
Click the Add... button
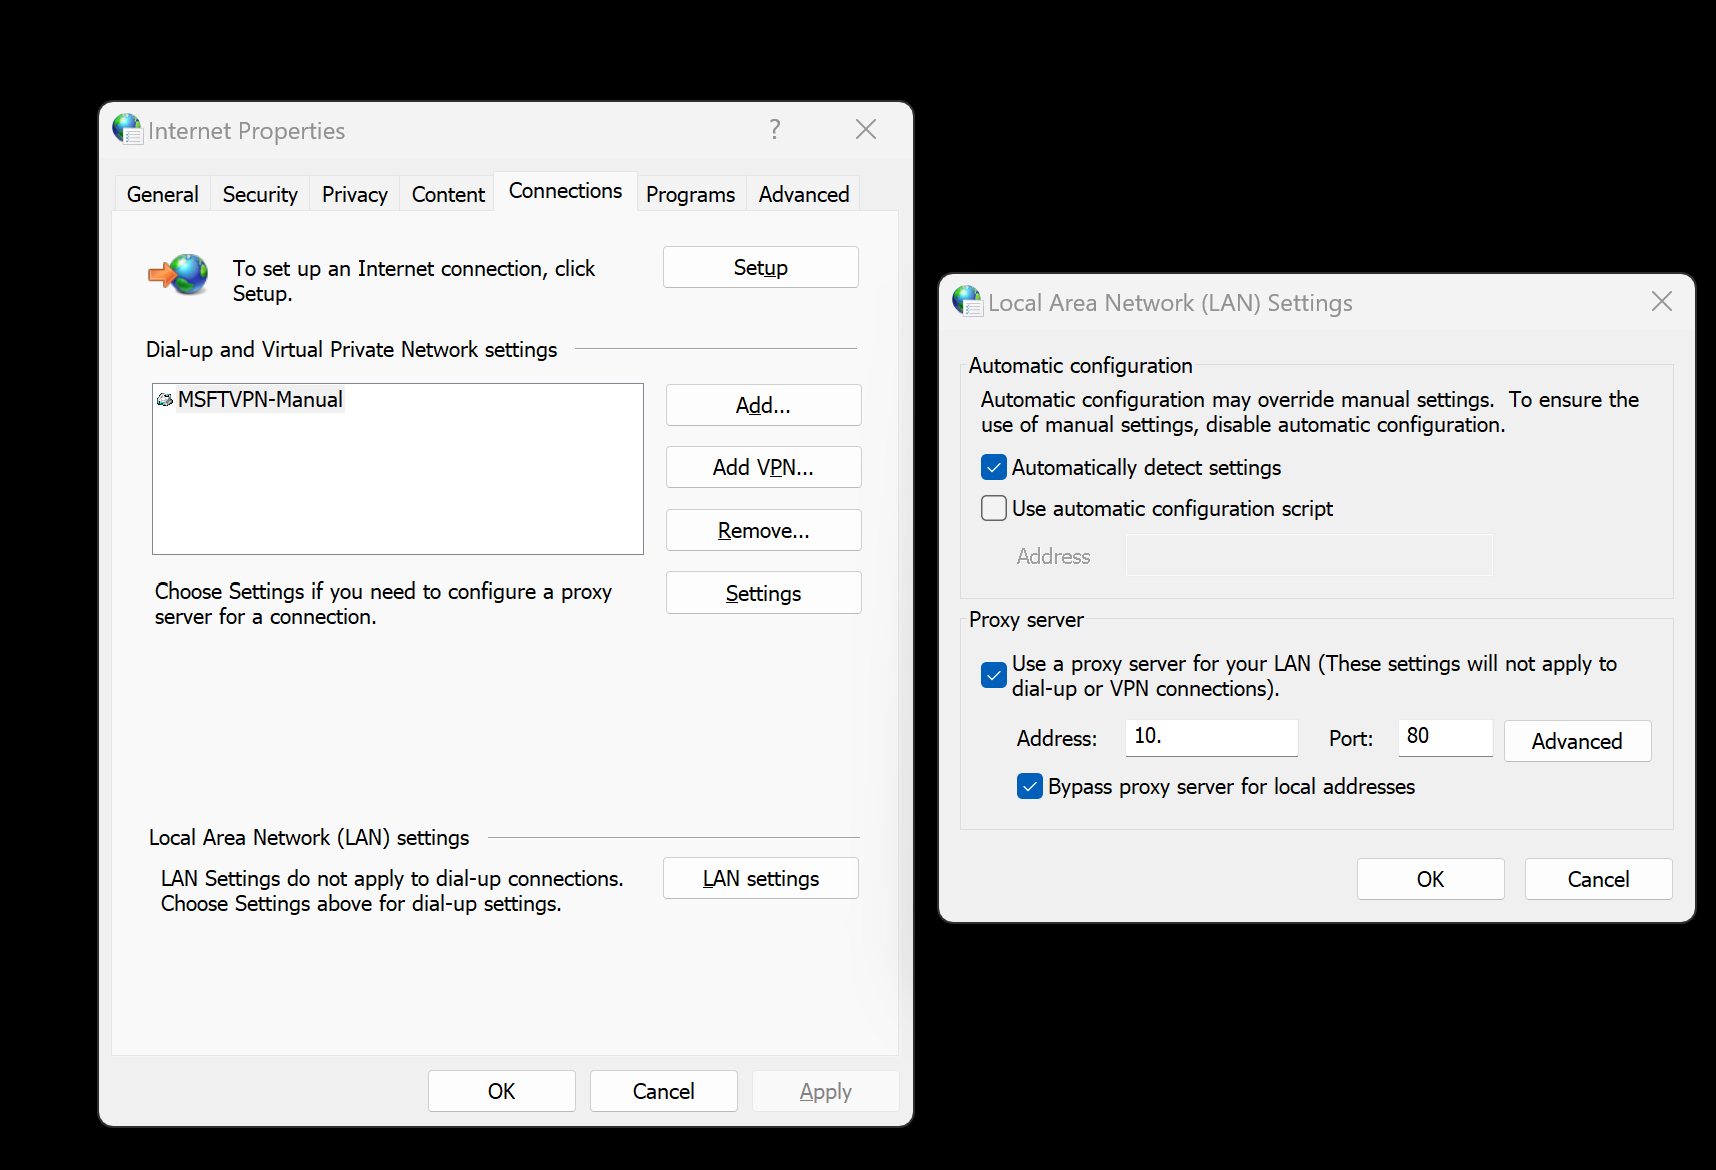pyautogui.click(x=764, y=405)
